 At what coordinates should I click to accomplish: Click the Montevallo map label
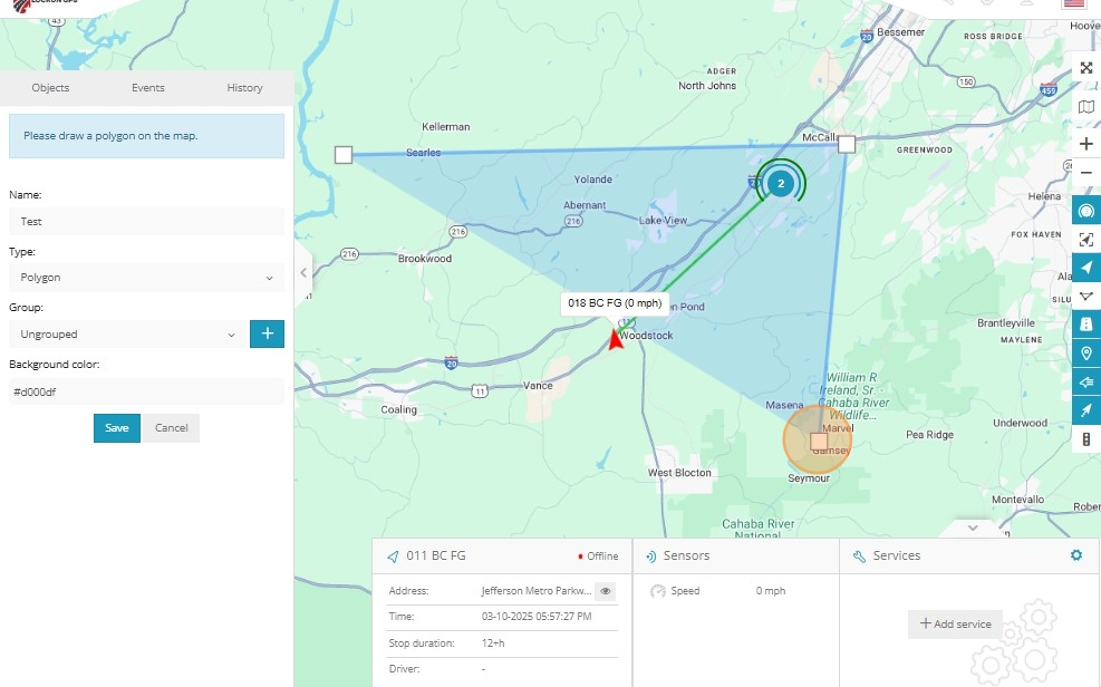click(1017, 499)
